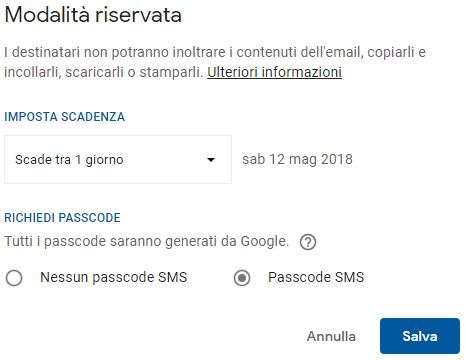The width and height of the screenshot is (466, 360).
Task: Click the "copiarli e" words in the description
Action: pos(397,52)
